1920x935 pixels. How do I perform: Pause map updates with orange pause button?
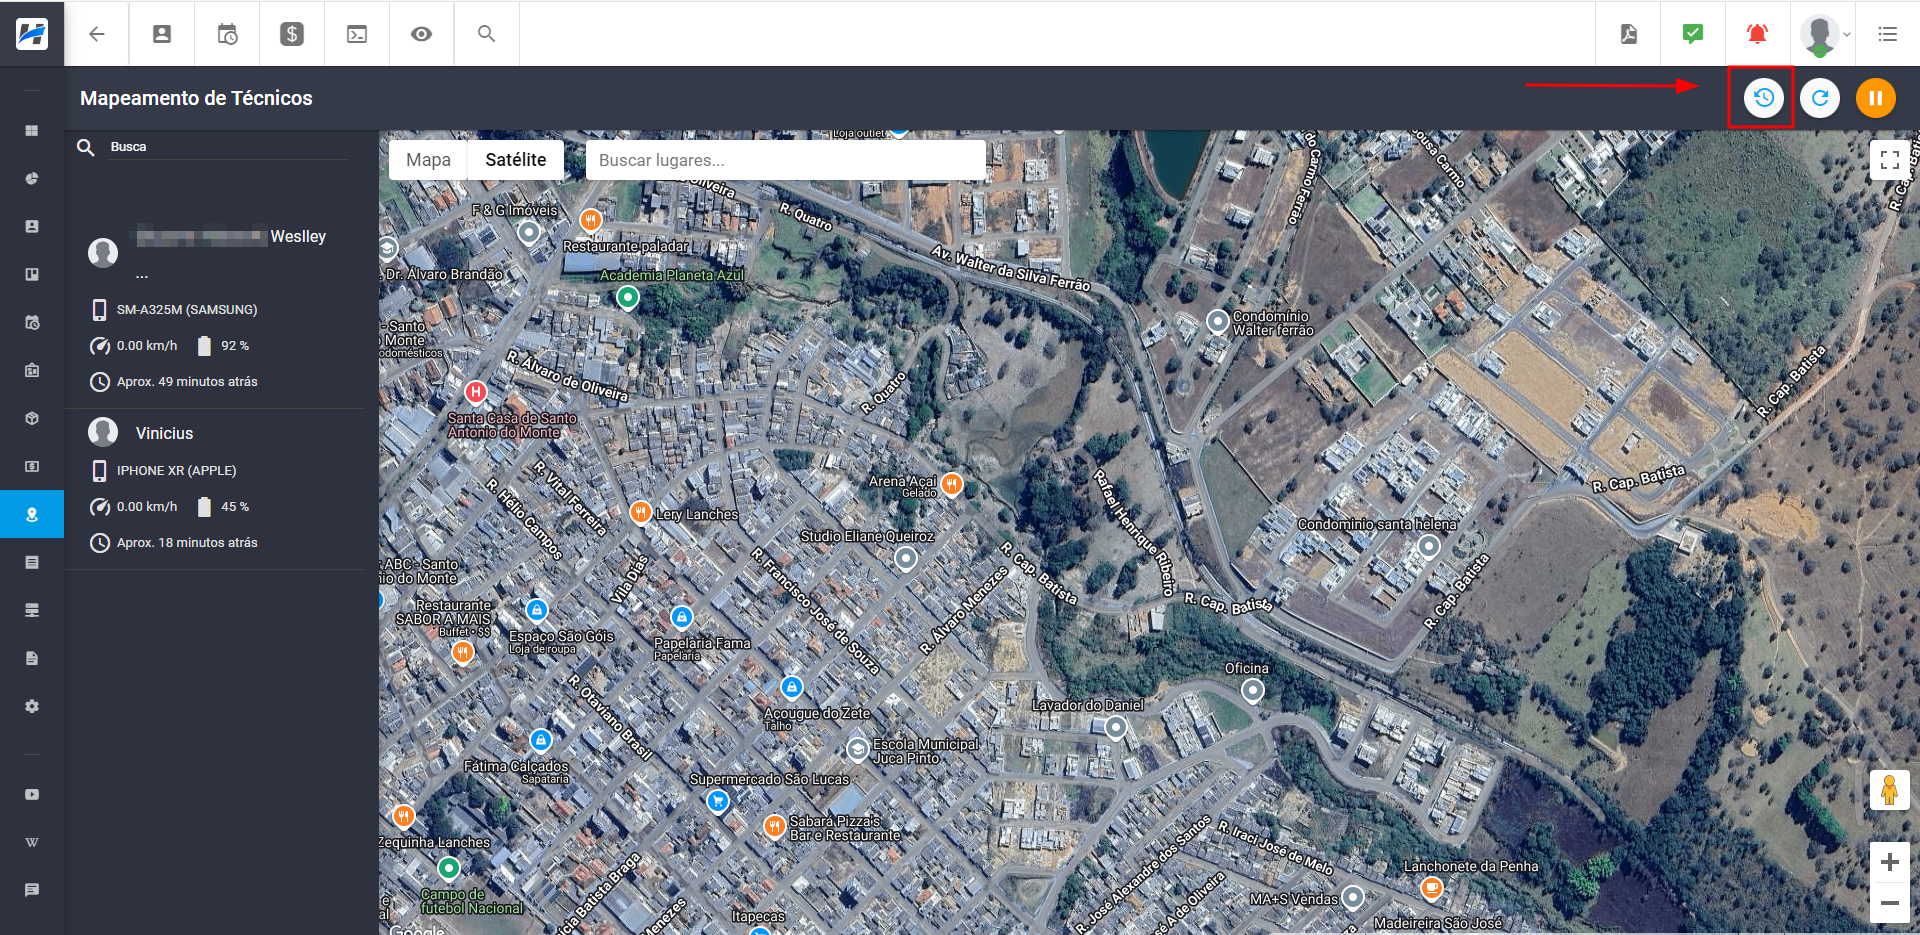1876,98
